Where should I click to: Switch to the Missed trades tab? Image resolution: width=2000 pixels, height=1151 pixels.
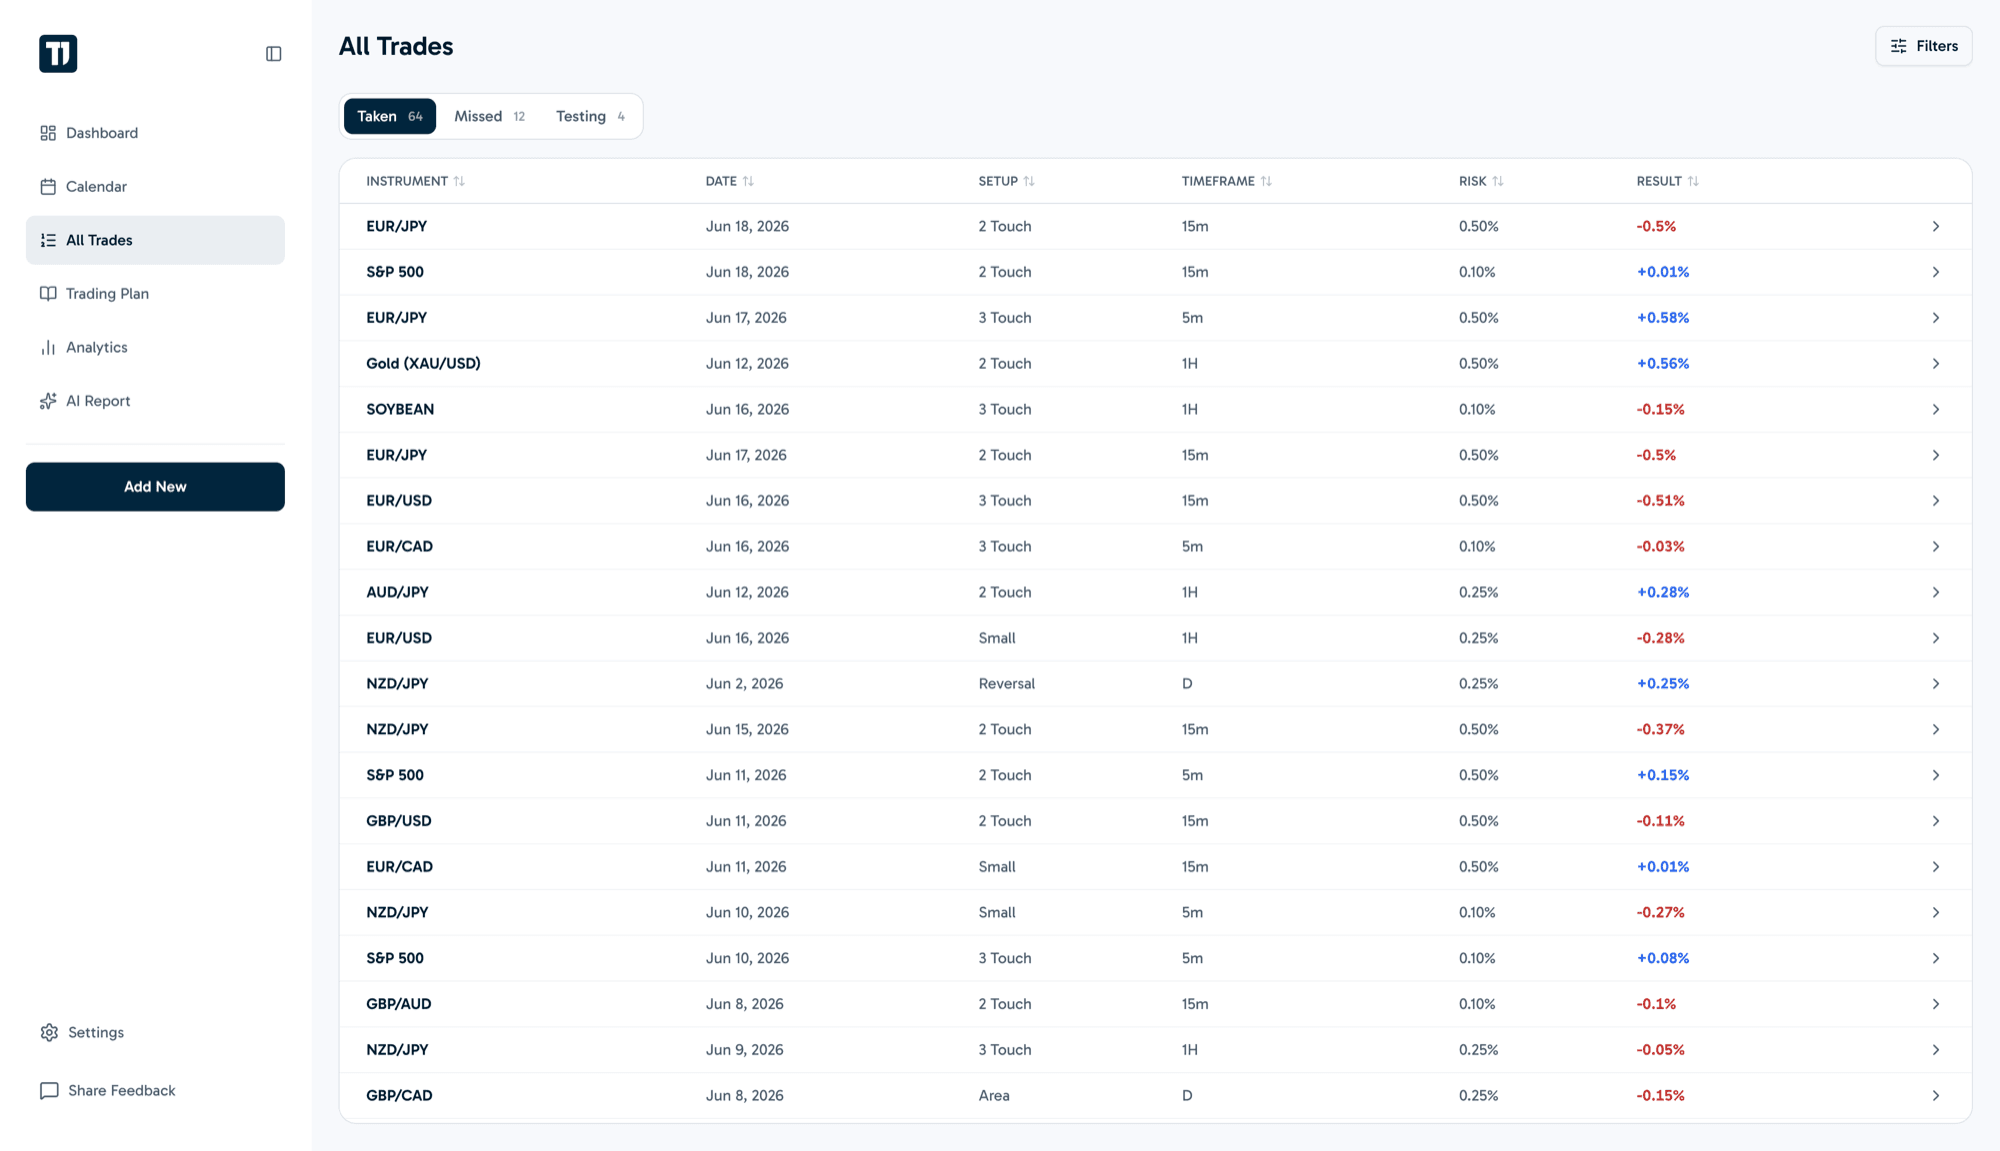point(489,116)
